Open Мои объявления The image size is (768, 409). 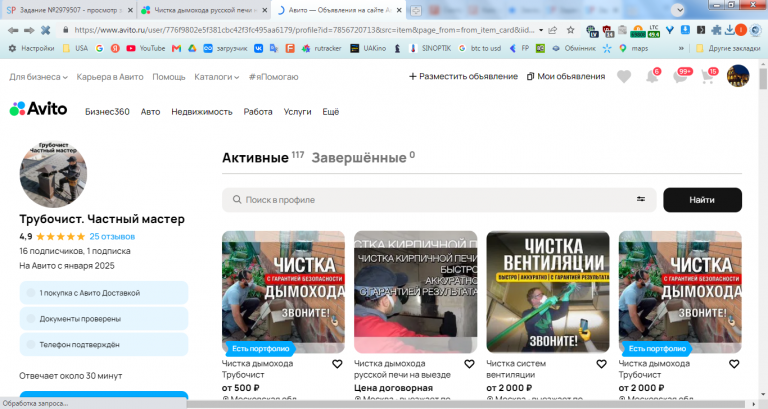(566, 76)
